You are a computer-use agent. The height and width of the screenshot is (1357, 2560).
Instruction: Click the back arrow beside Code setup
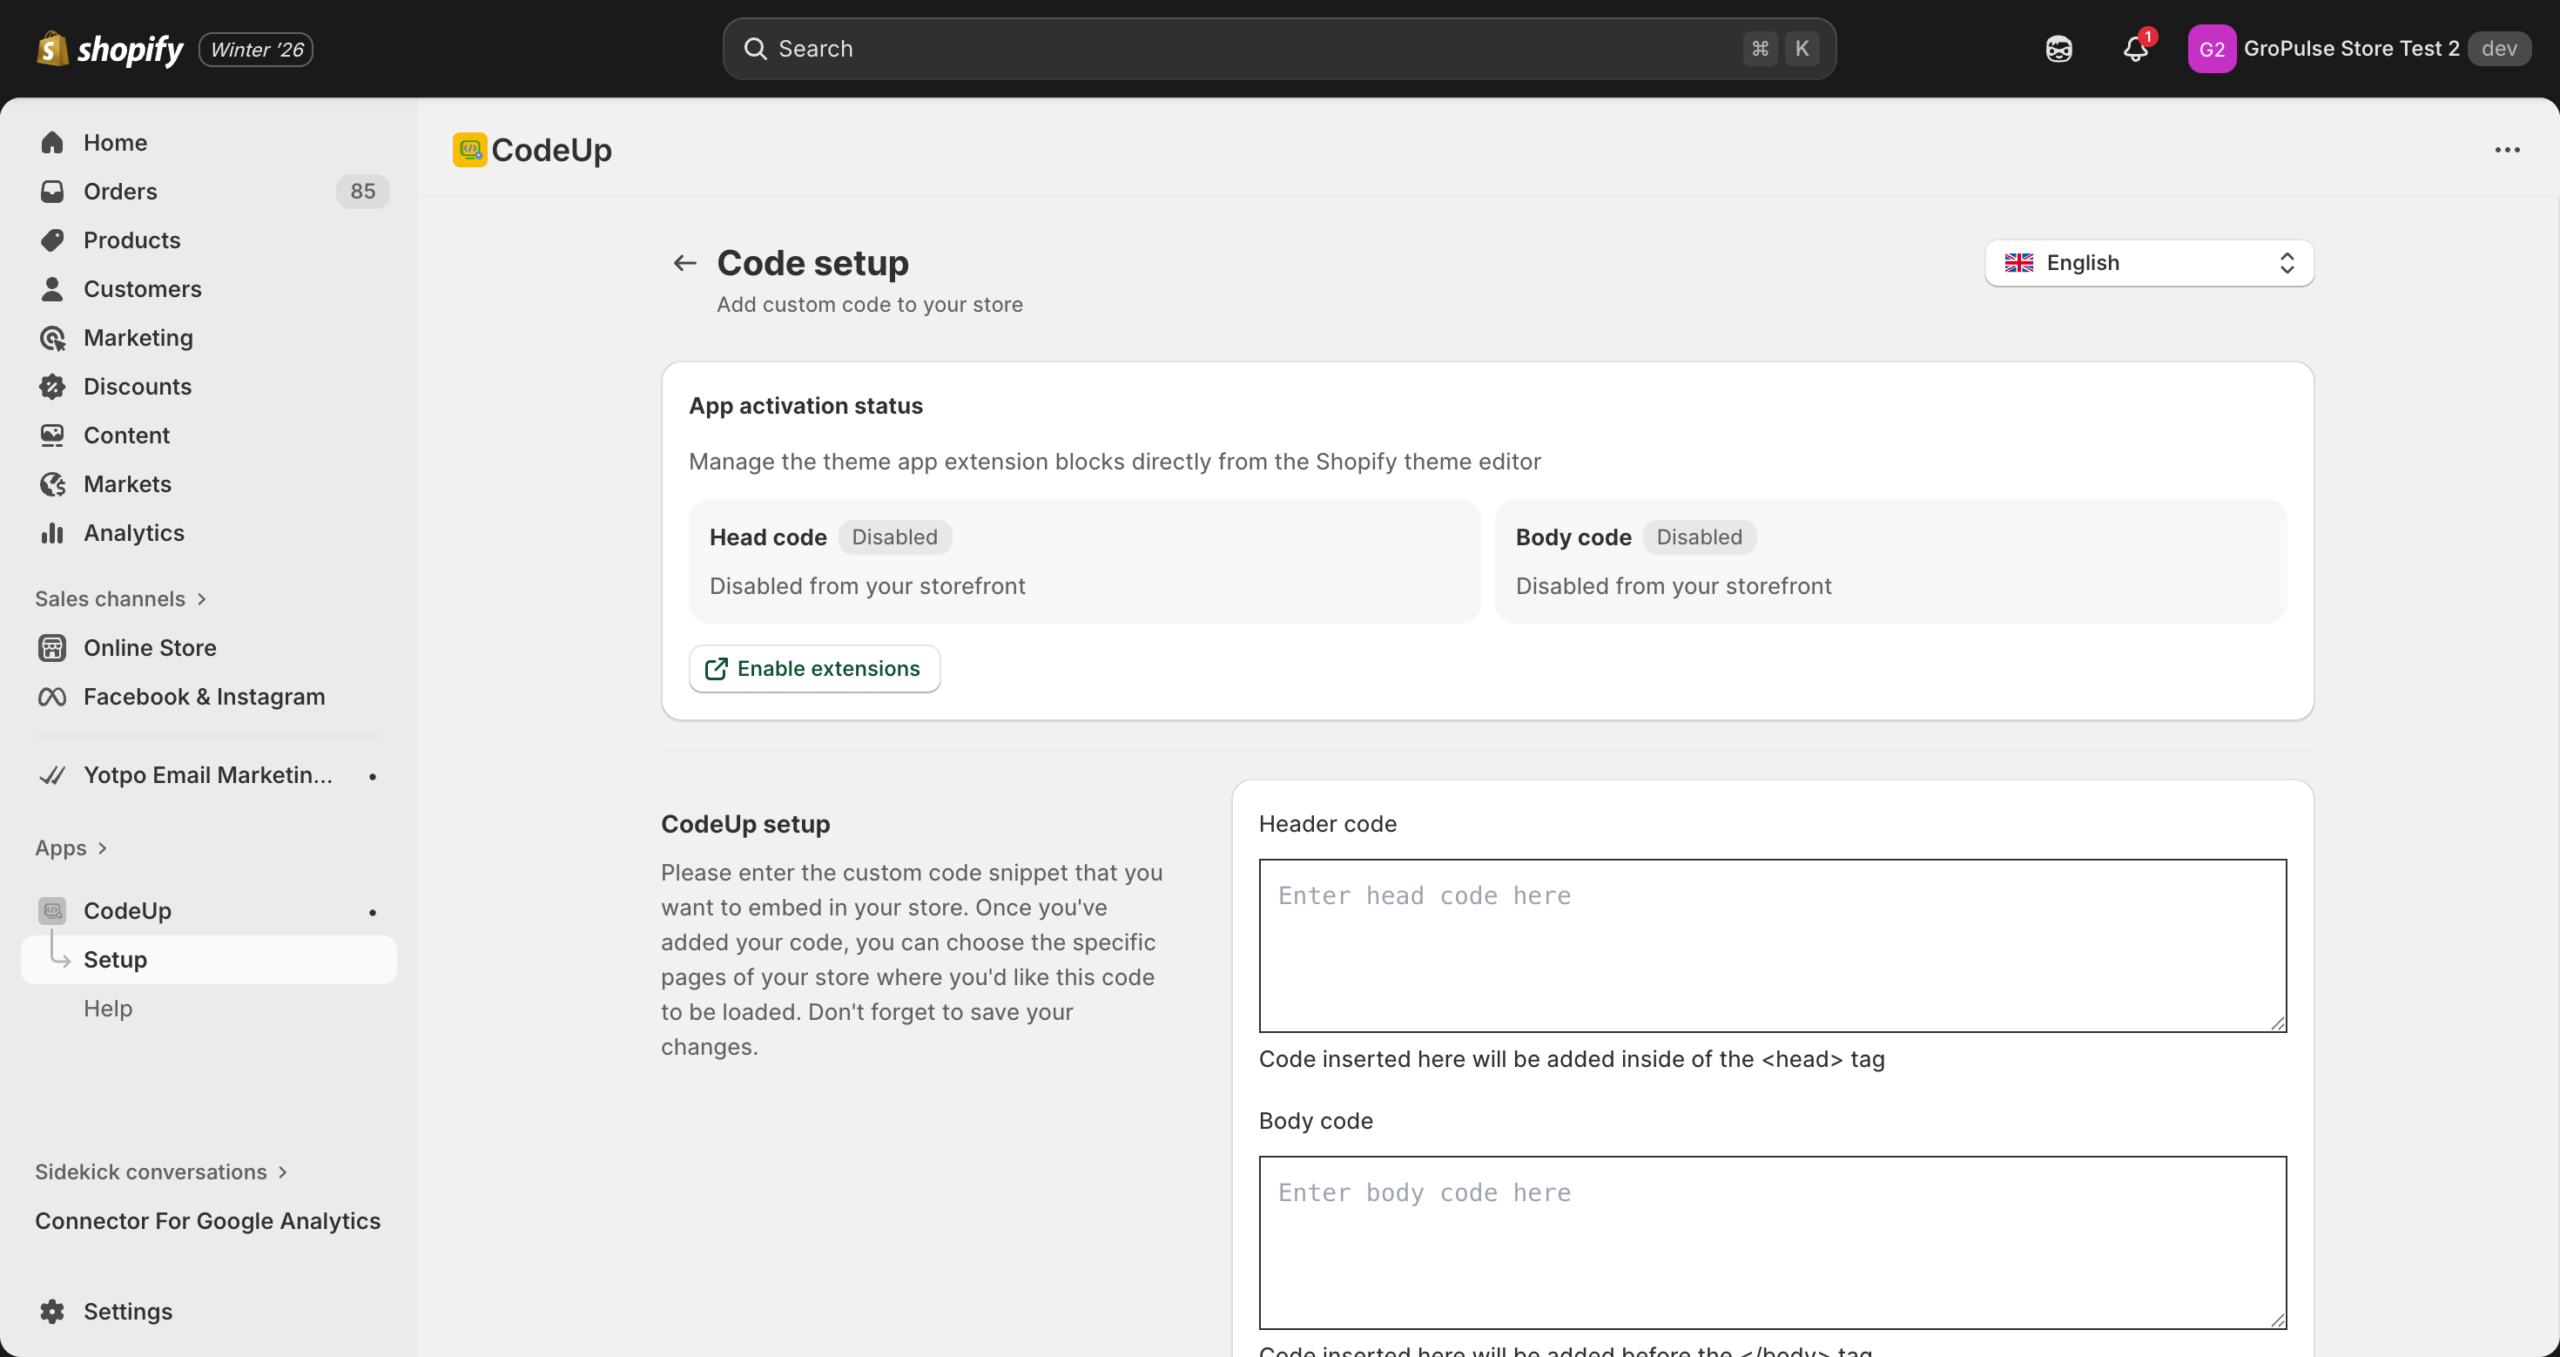pos(684,262)
